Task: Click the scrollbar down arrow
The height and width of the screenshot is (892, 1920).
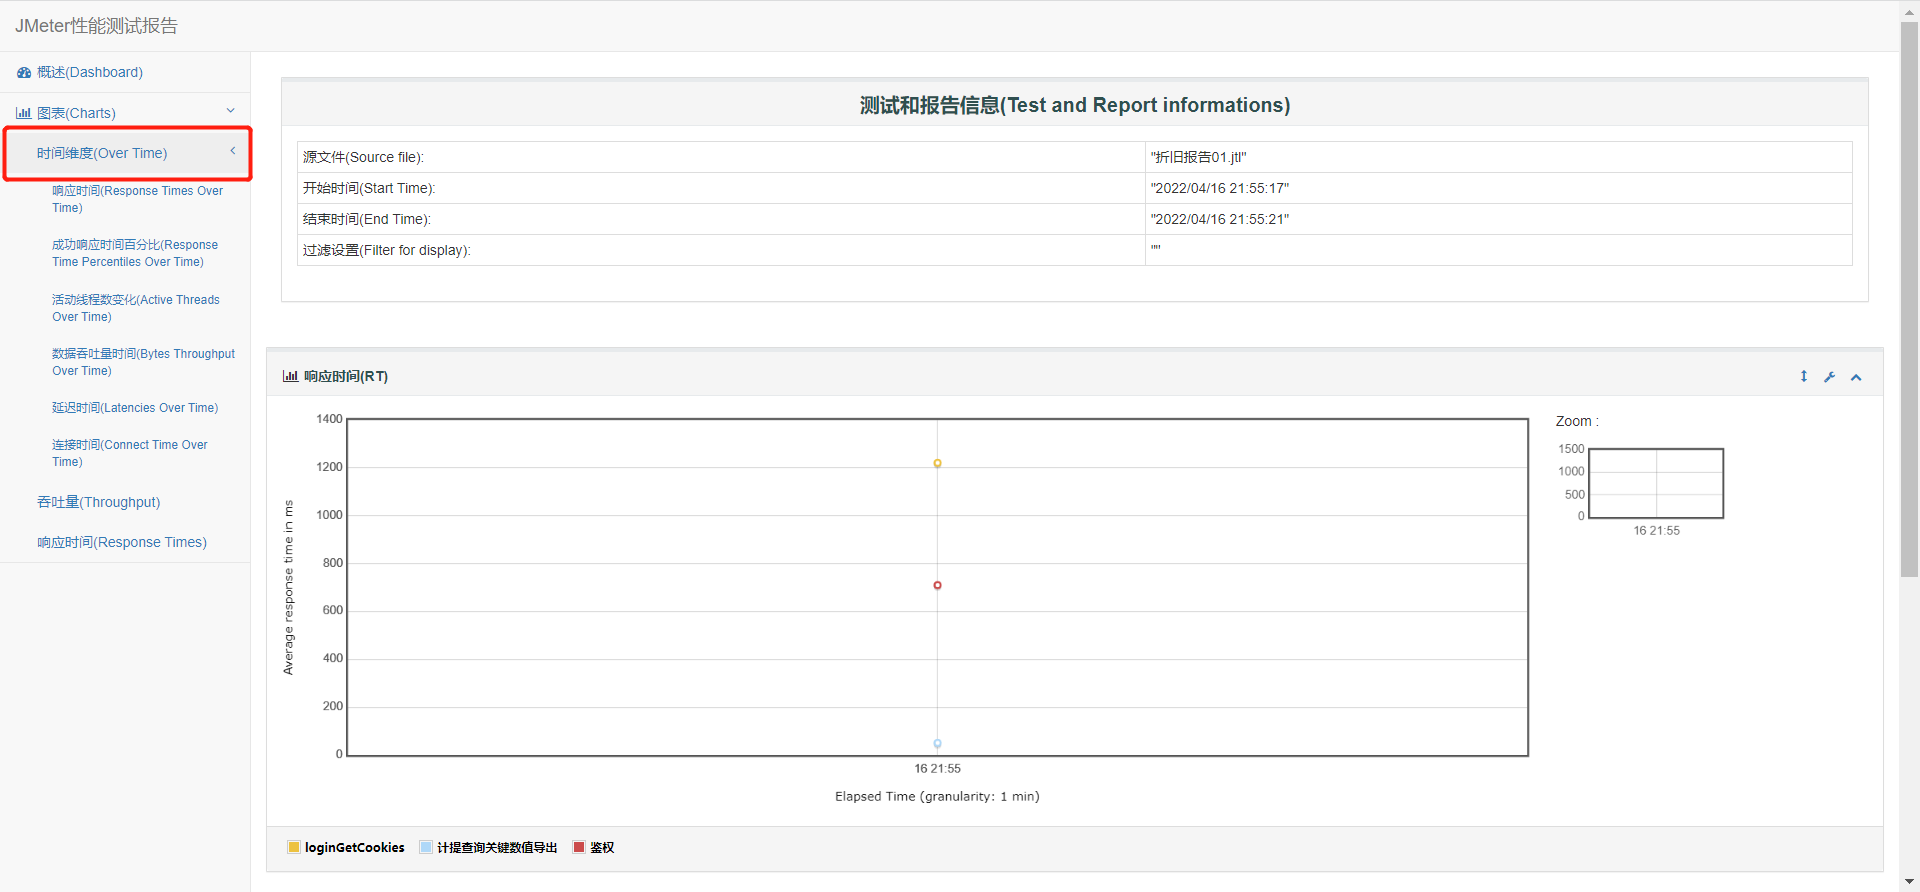Action: tap(1909, 882)
